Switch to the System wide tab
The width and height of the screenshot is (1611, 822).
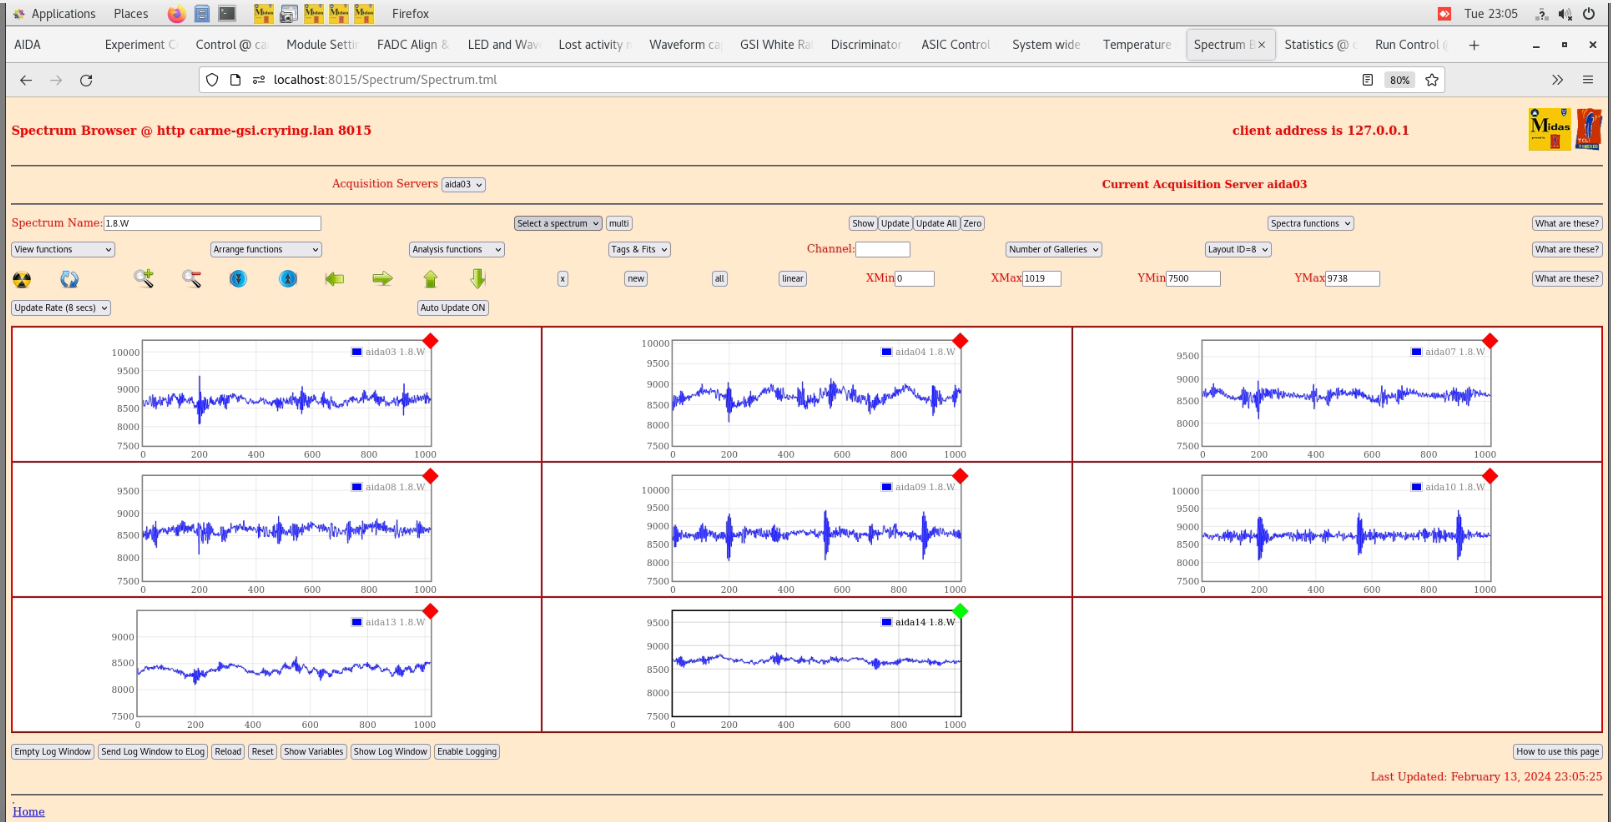[x=1046, y=45]
